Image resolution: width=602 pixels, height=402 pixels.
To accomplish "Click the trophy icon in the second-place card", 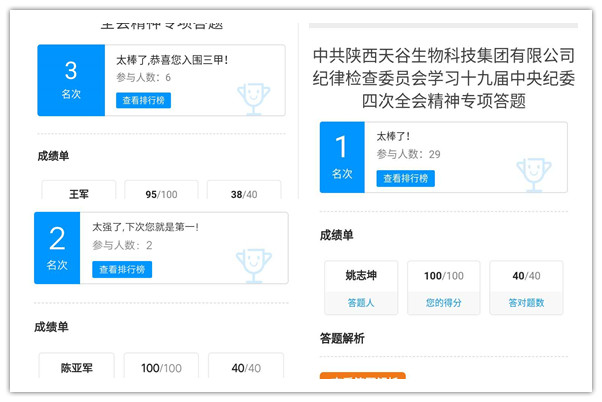I will [253, 264].
